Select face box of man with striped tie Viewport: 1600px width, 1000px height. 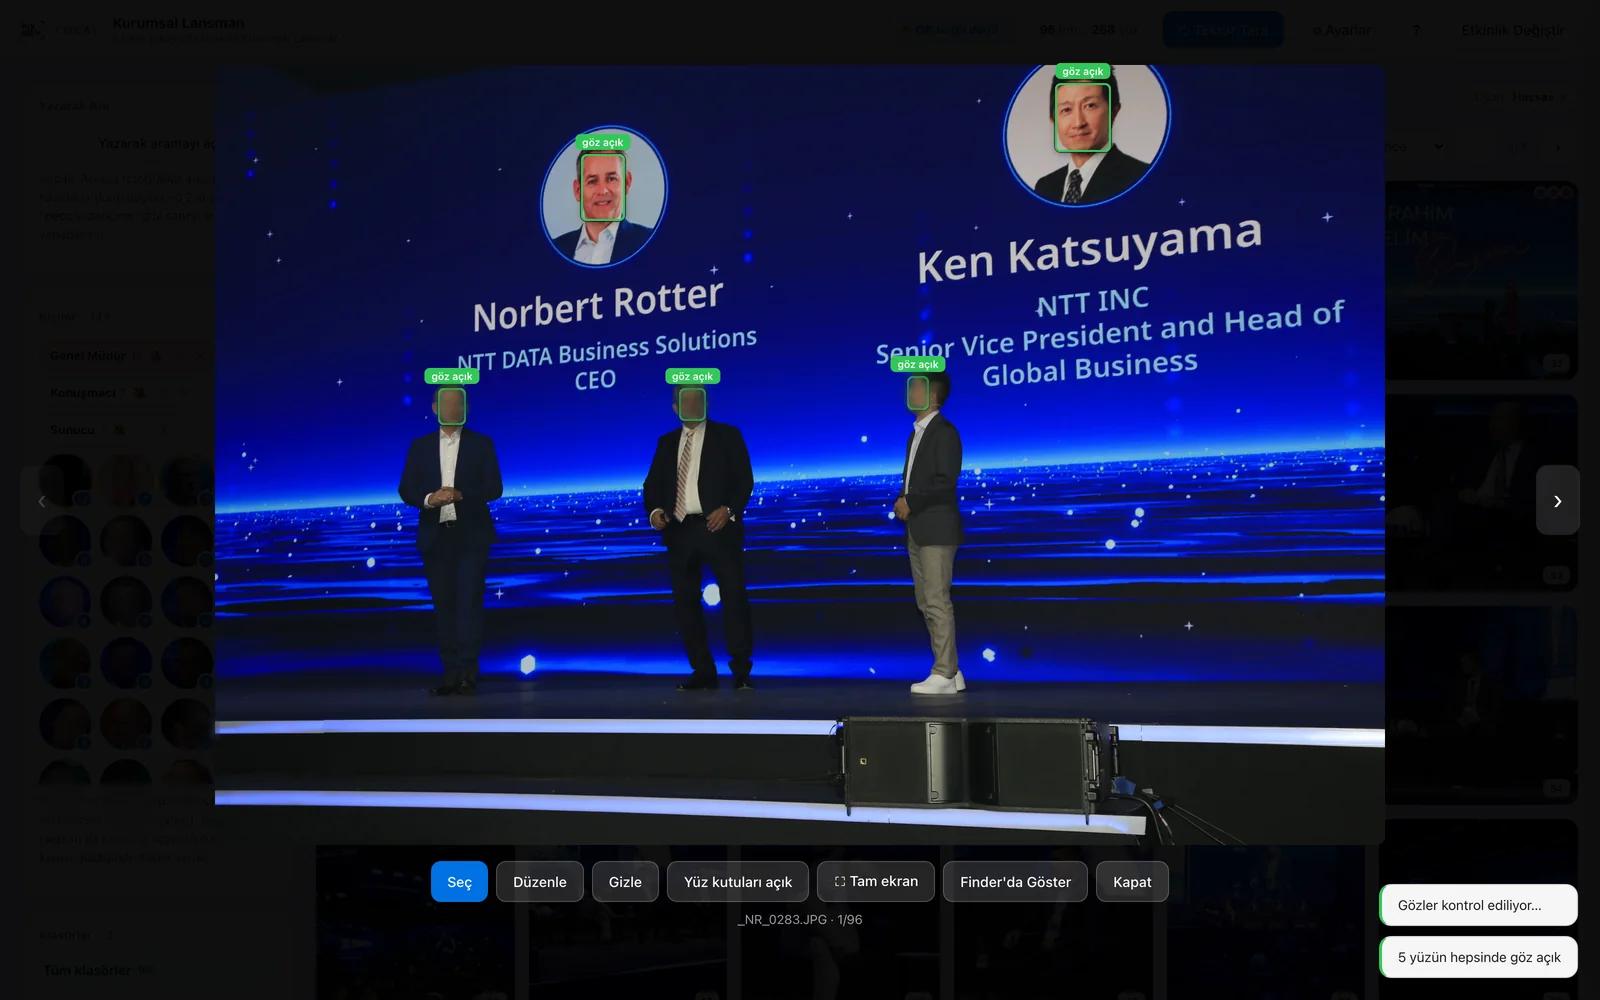[x=692, y=404]
